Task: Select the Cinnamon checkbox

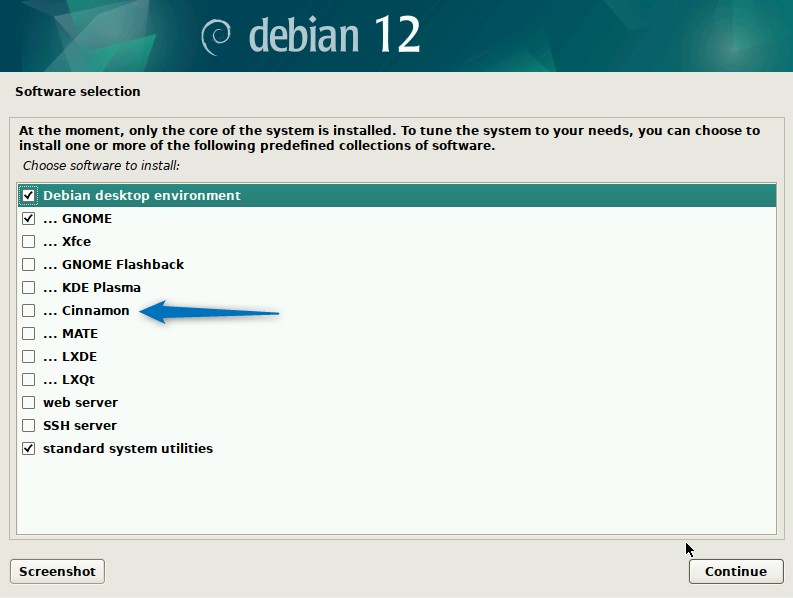Action: click(28, 311)
